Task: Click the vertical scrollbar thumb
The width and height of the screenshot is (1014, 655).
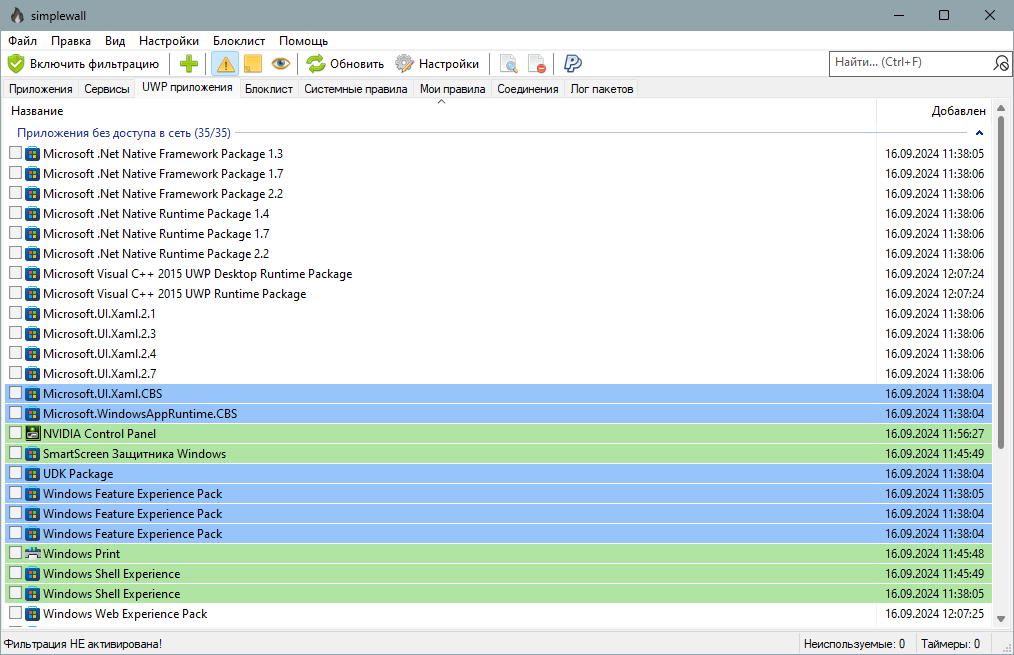Action: [x=1001, y=282]
